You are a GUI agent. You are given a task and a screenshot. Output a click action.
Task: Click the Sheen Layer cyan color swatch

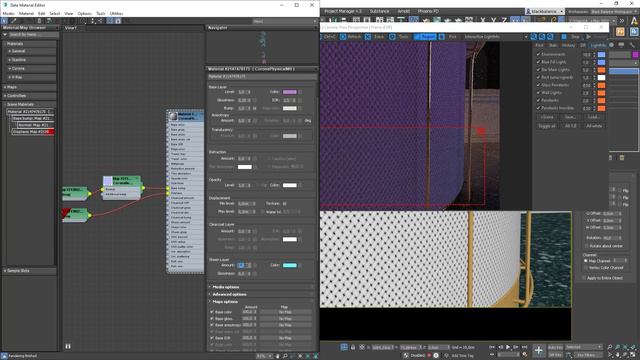[x=289, y=265]
